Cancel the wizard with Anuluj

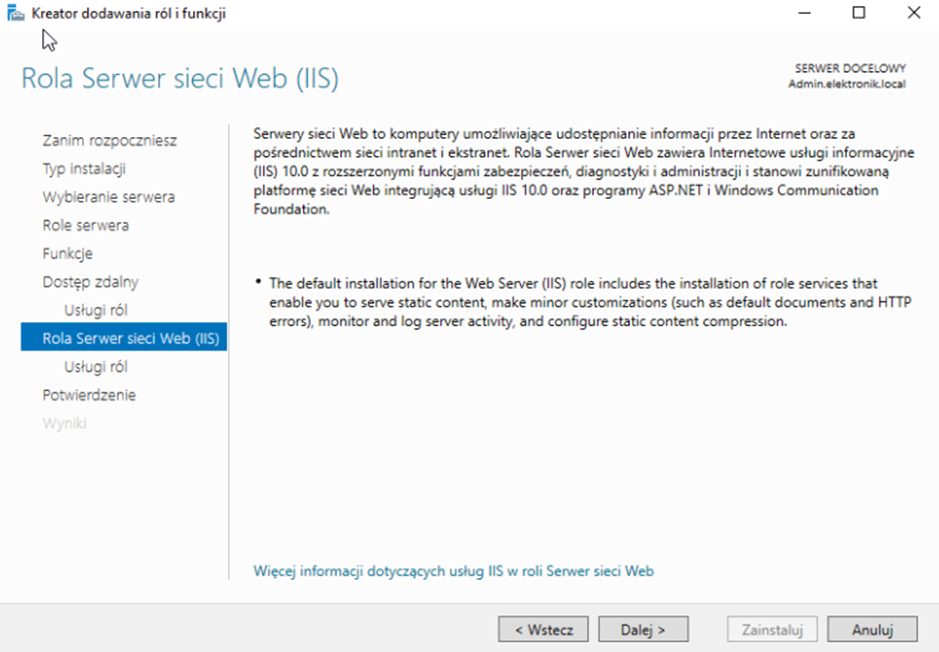pos(871,629)
